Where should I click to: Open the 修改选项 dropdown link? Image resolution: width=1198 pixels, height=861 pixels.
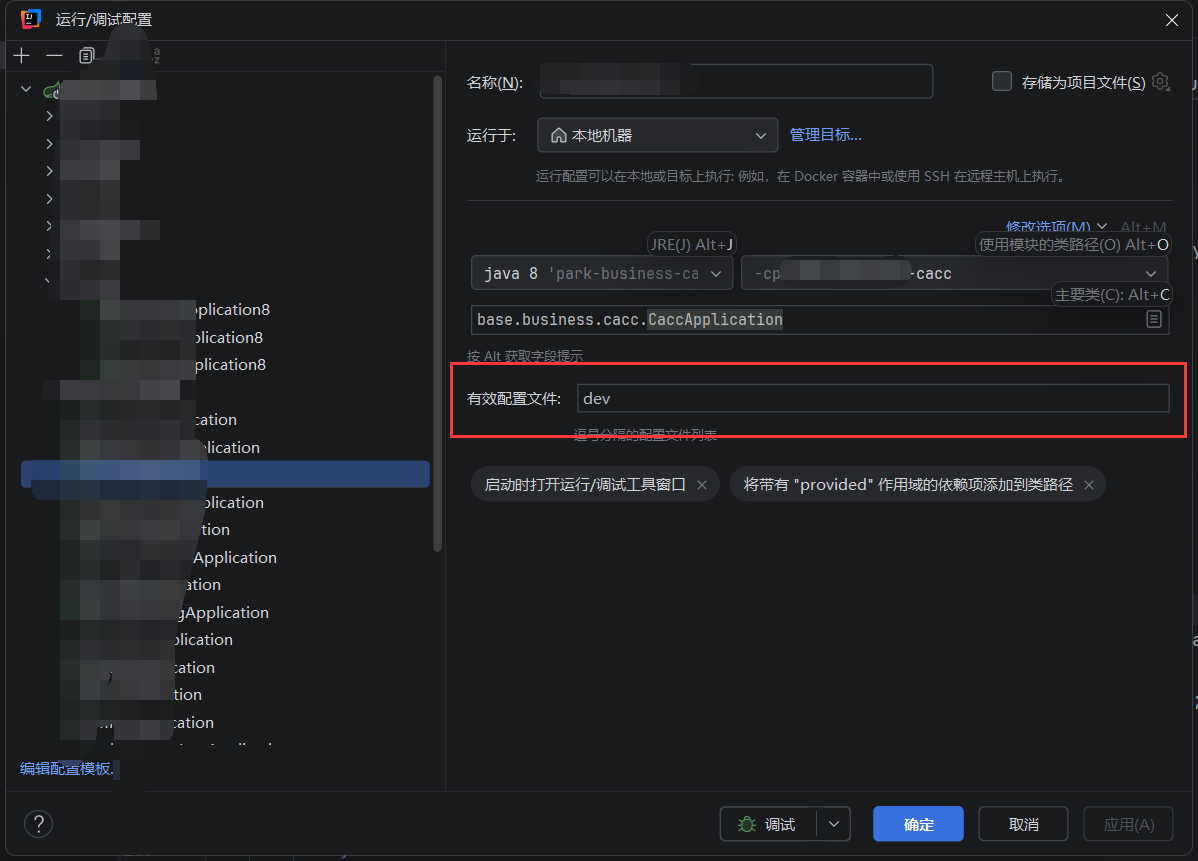(x=1056, y=227)
